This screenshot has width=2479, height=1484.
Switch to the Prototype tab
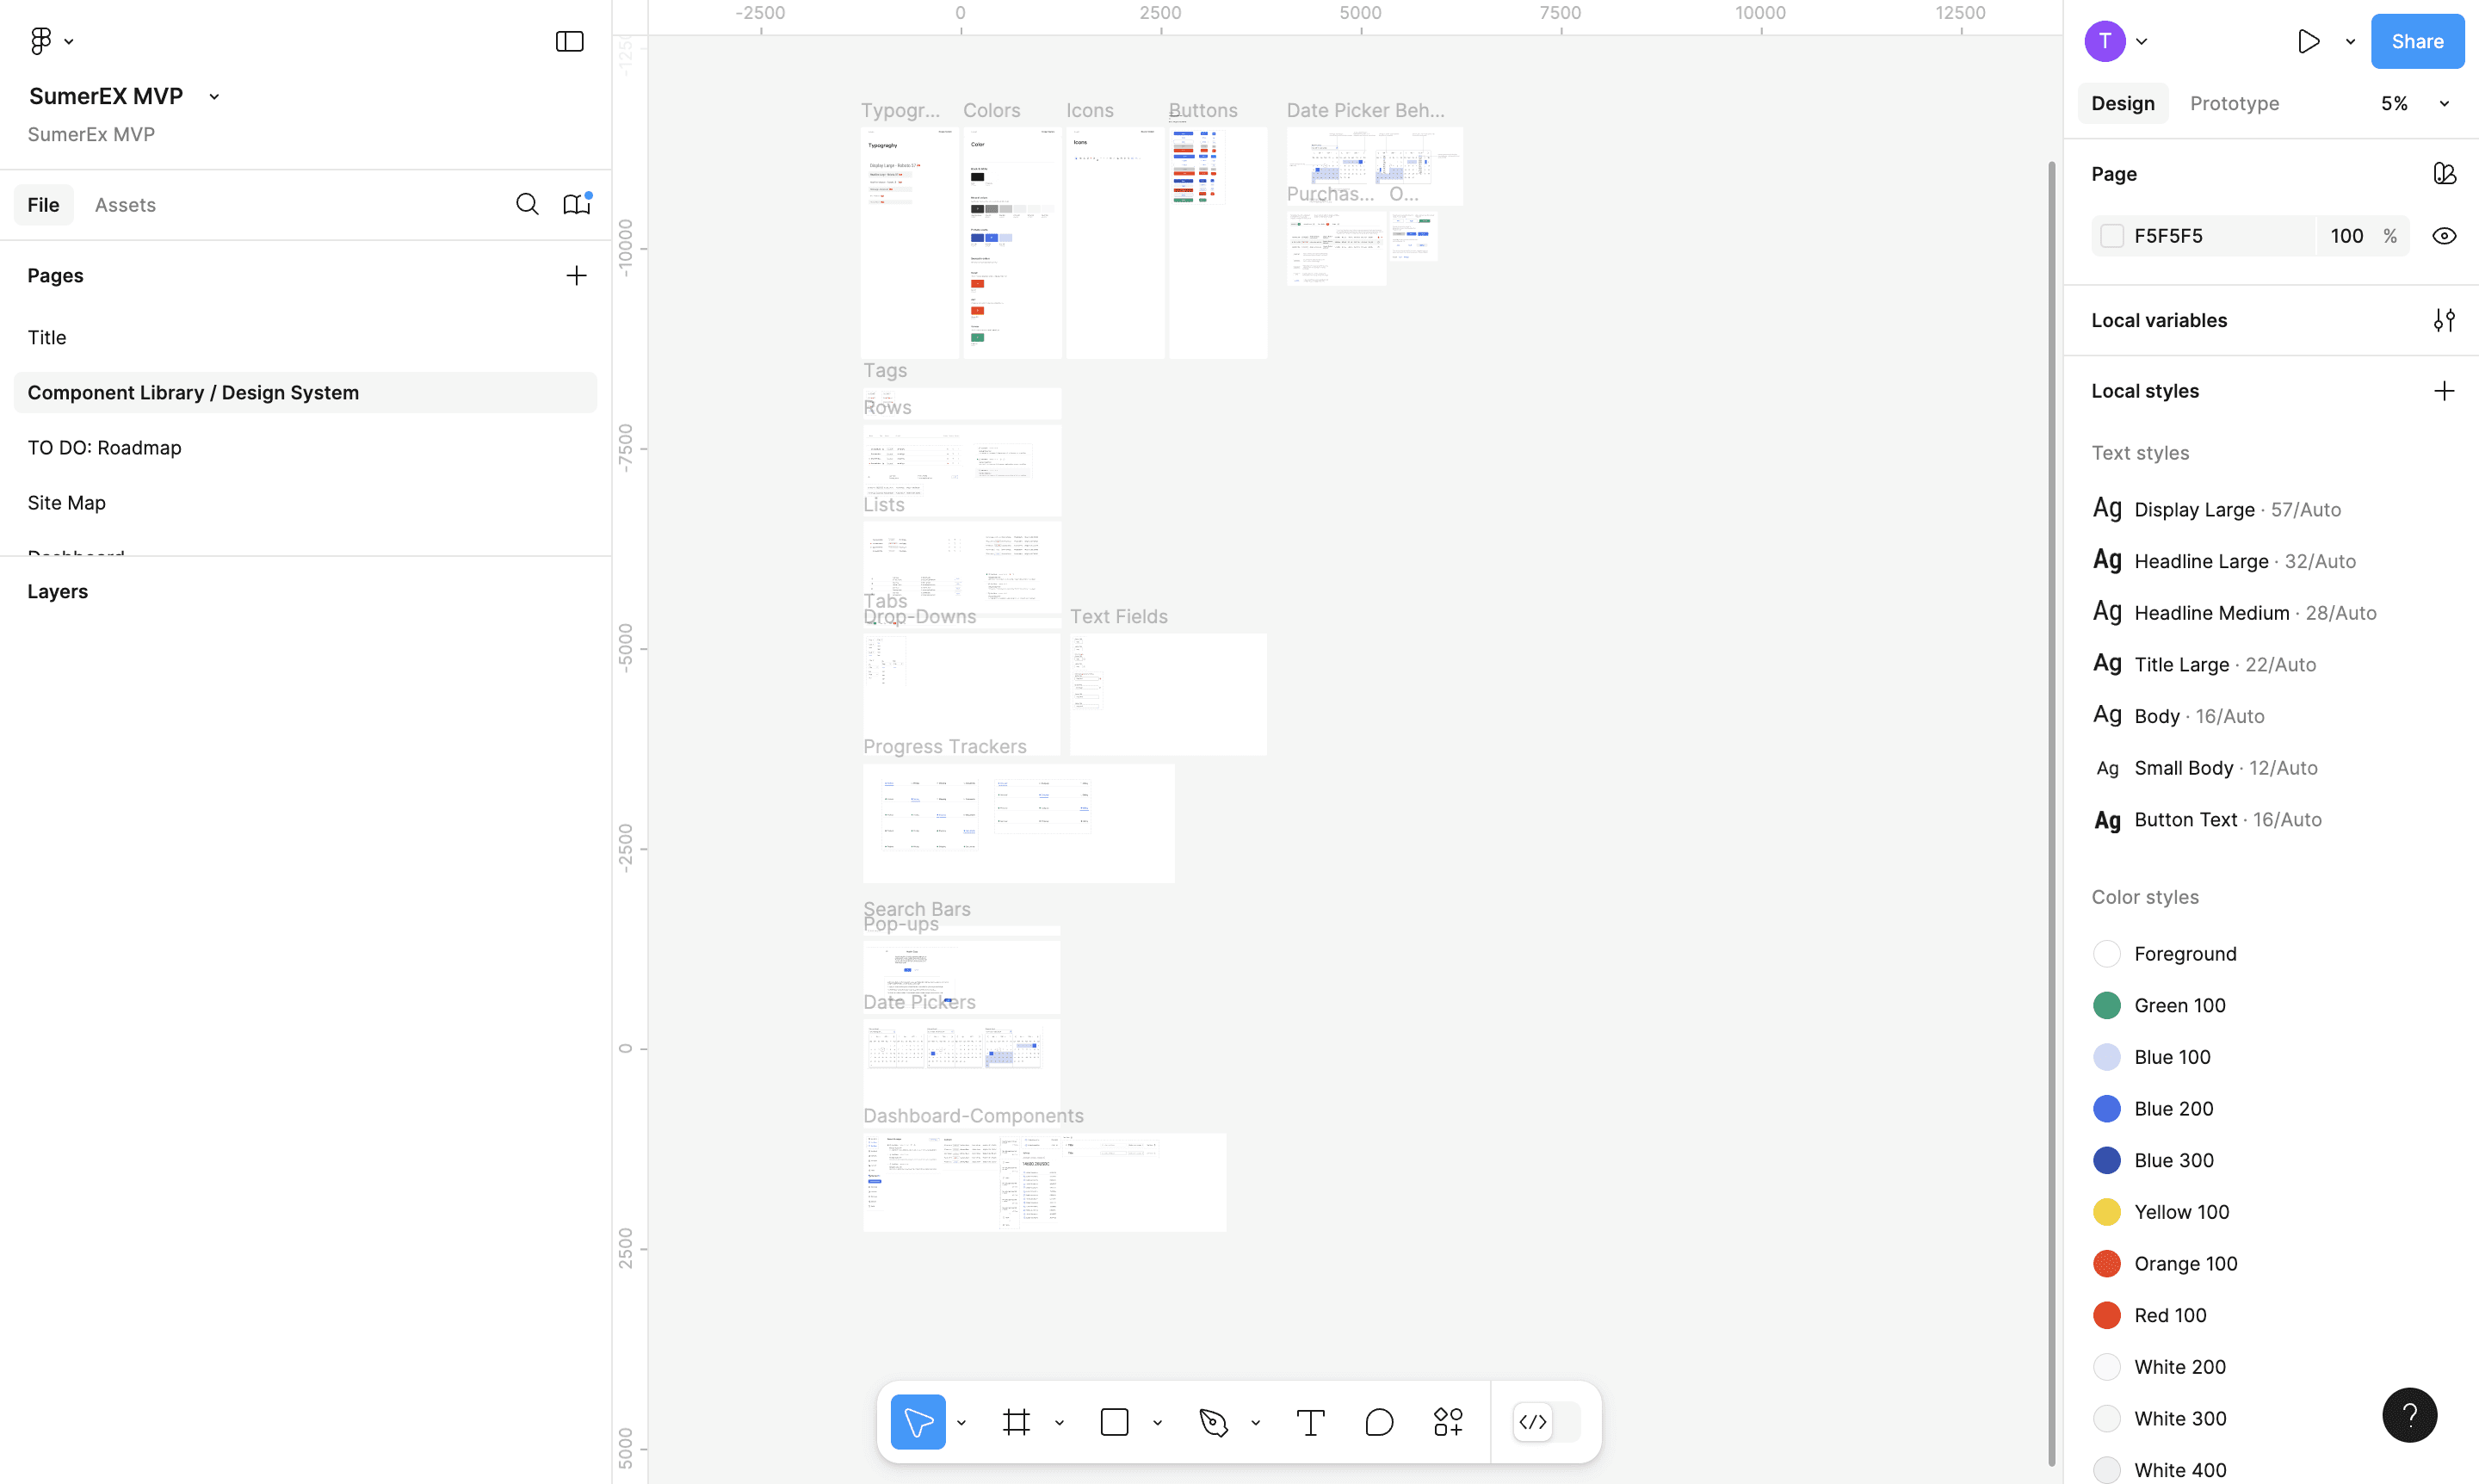[2234, 104]
